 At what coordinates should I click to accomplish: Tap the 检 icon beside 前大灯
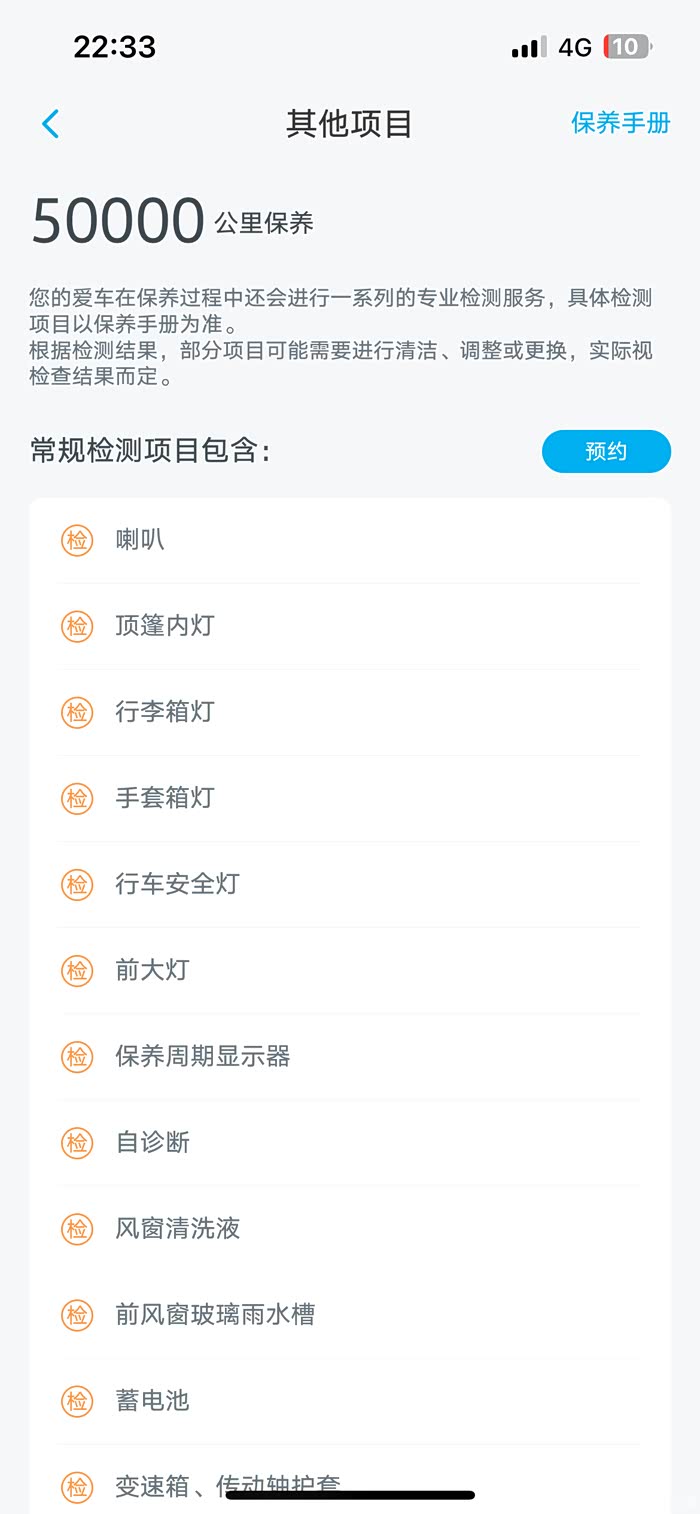pyautogui.click(x=77, y=970)
